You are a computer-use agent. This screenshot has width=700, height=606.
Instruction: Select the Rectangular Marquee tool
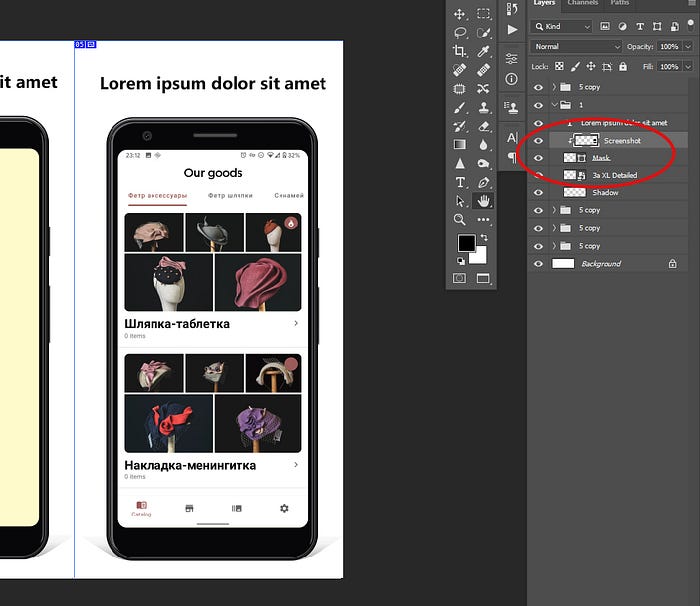[x=483, y=14]
